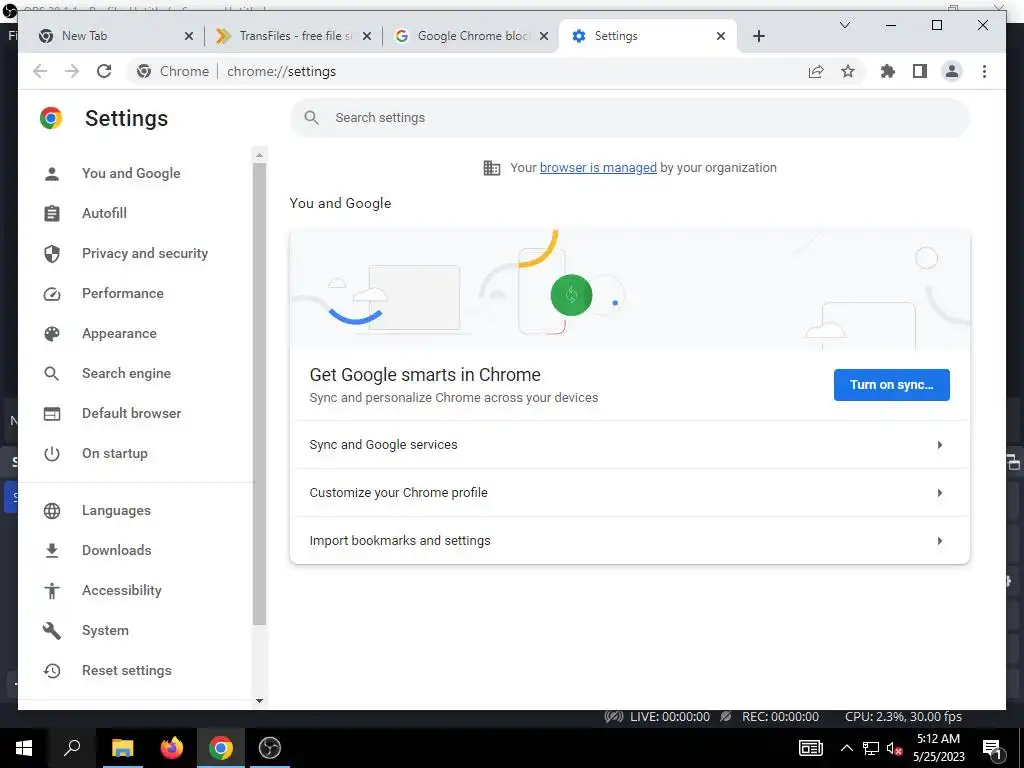Screen dimensions: 1024x768
Task: Open File Explorer from the taskbar
Action: tap(122, 748)
